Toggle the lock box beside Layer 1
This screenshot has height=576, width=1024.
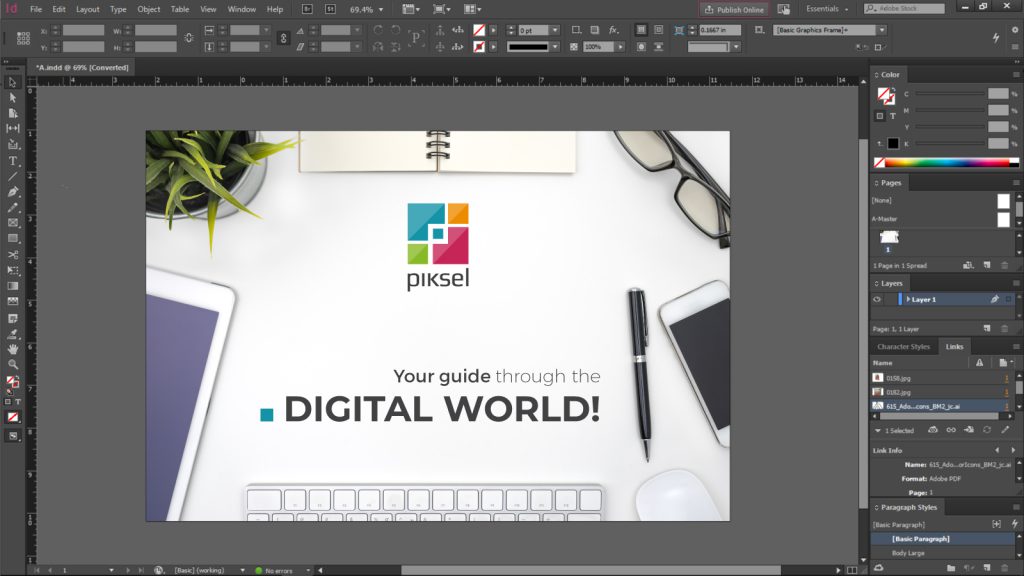click(889, 299)
